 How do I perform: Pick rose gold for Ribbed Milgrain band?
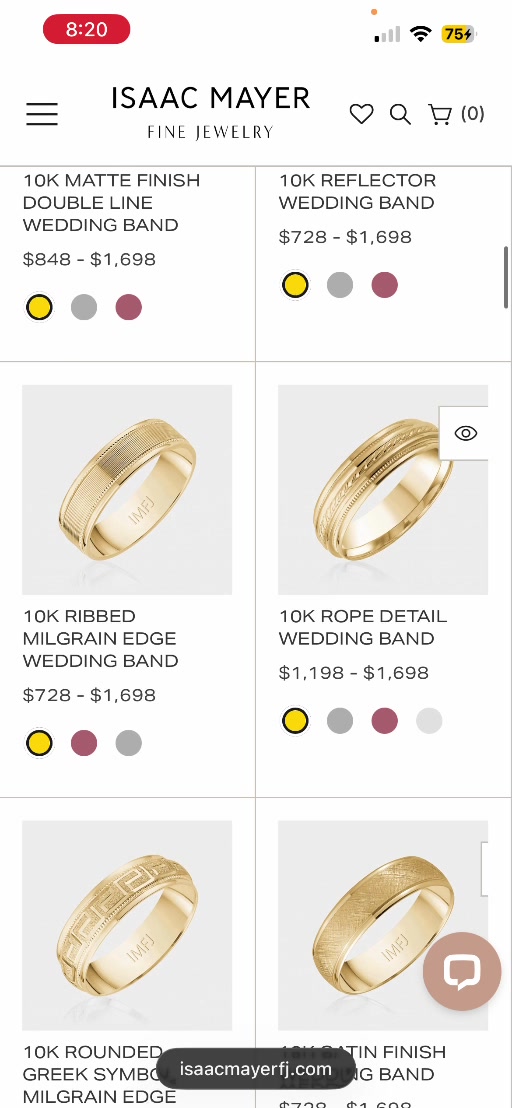pyautogui.click(x=84, y=743)
